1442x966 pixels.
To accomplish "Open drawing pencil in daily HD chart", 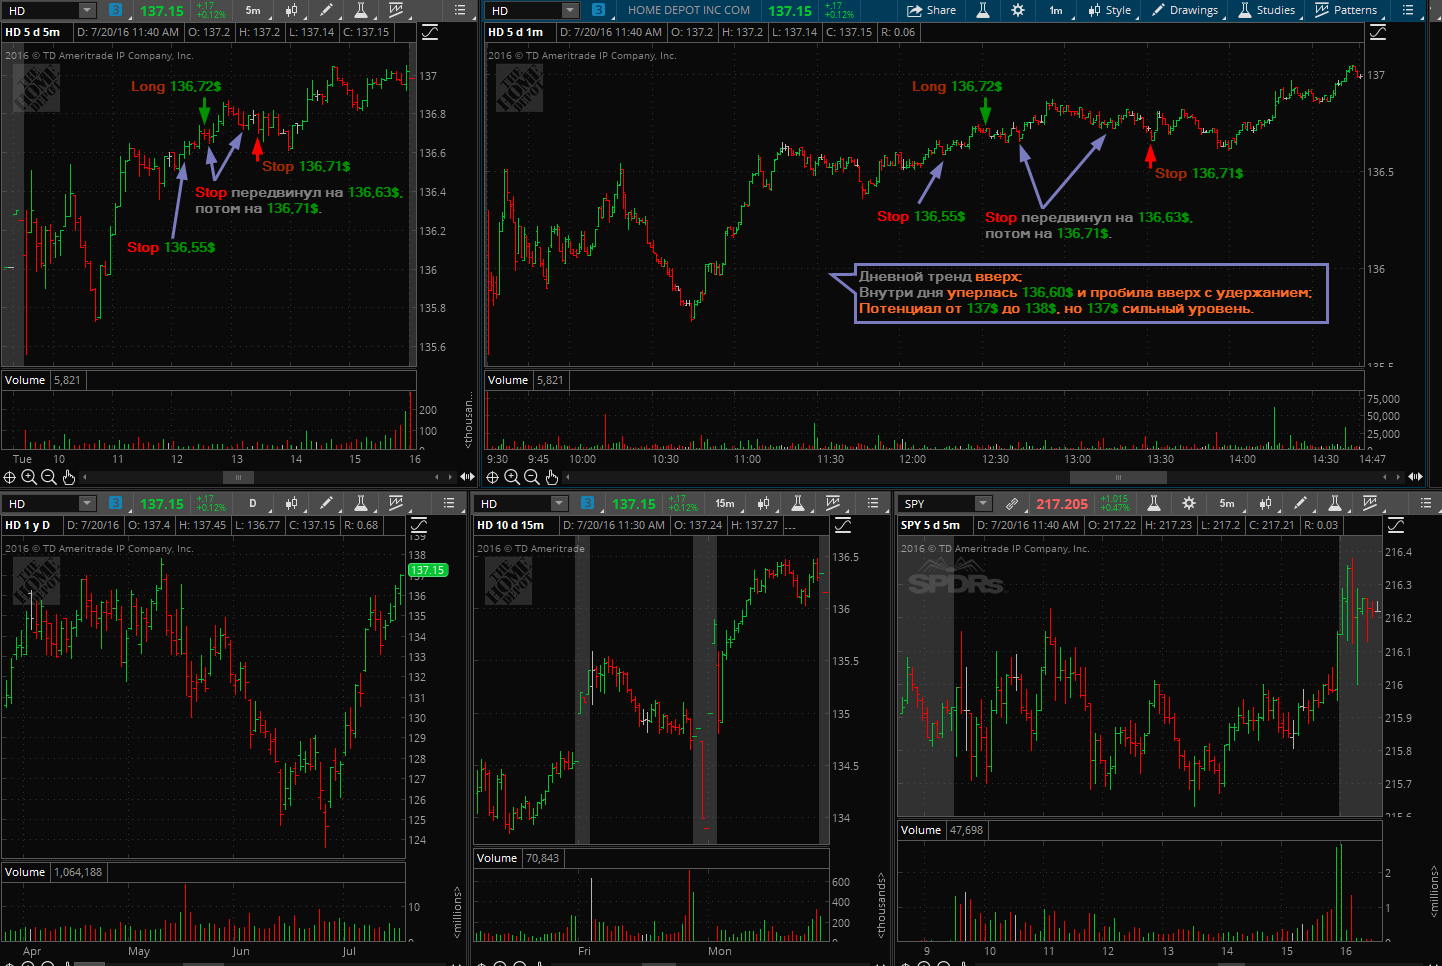I will click(326, 503).
